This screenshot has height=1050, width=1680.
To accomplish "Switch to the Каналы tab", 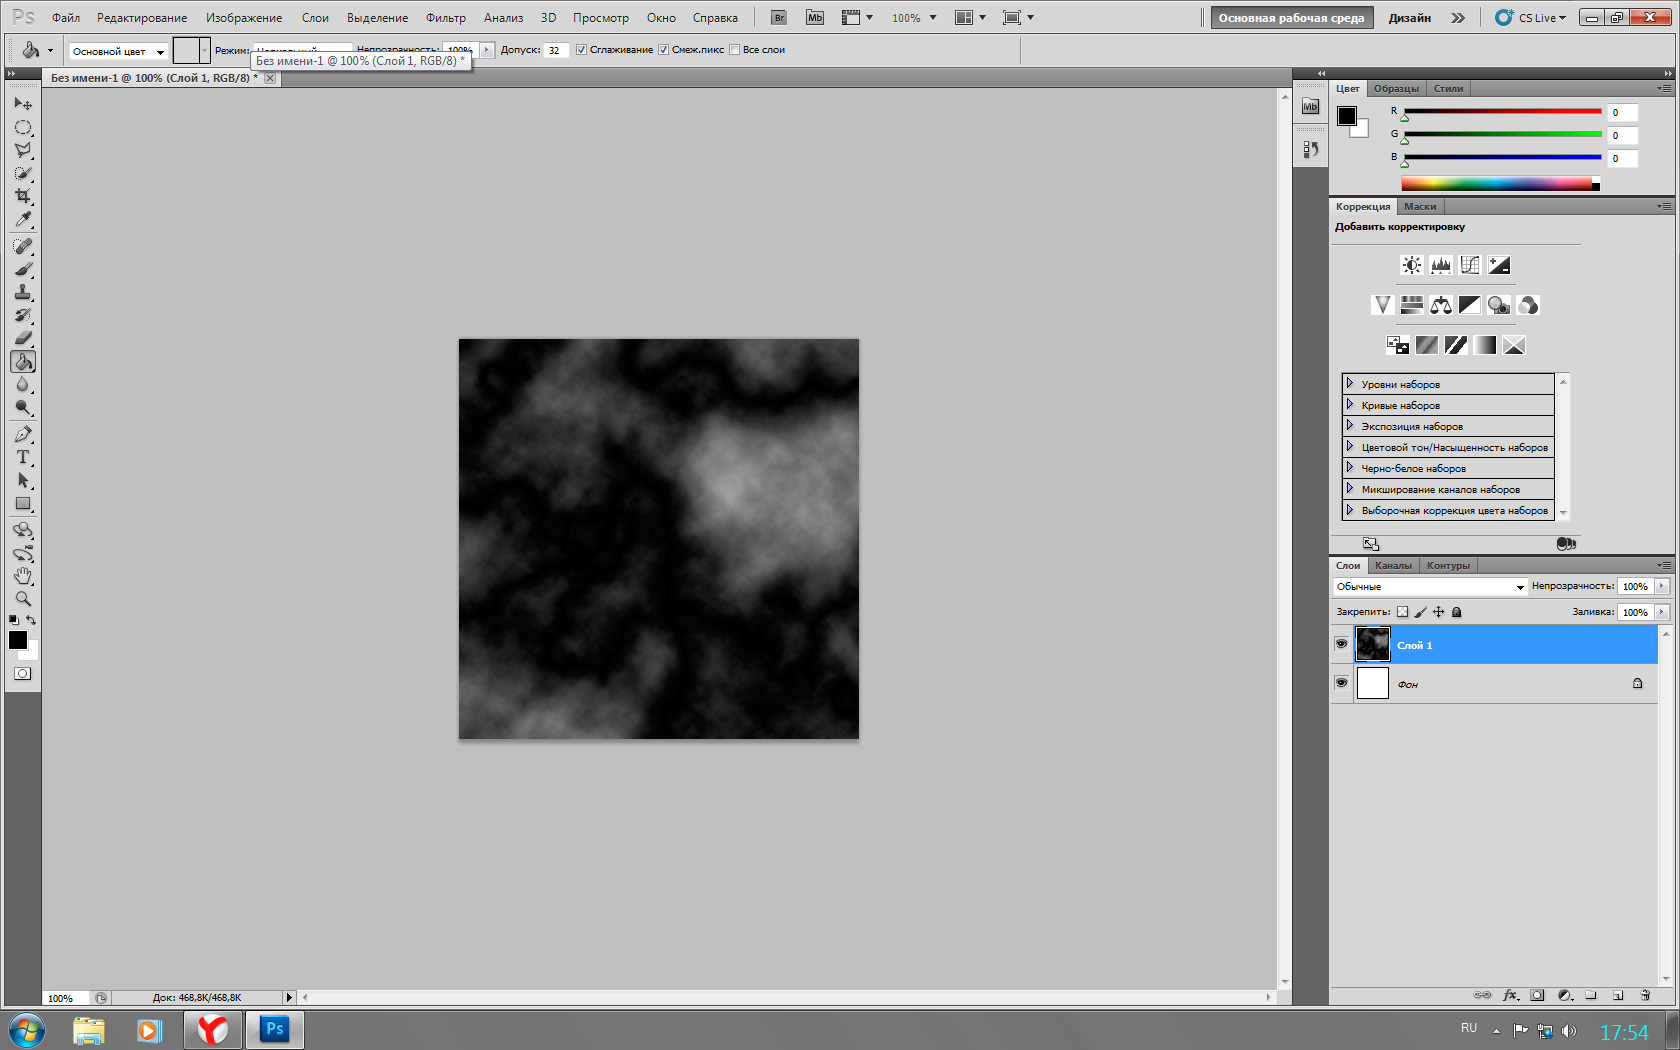I will [x=1393, y=566].
